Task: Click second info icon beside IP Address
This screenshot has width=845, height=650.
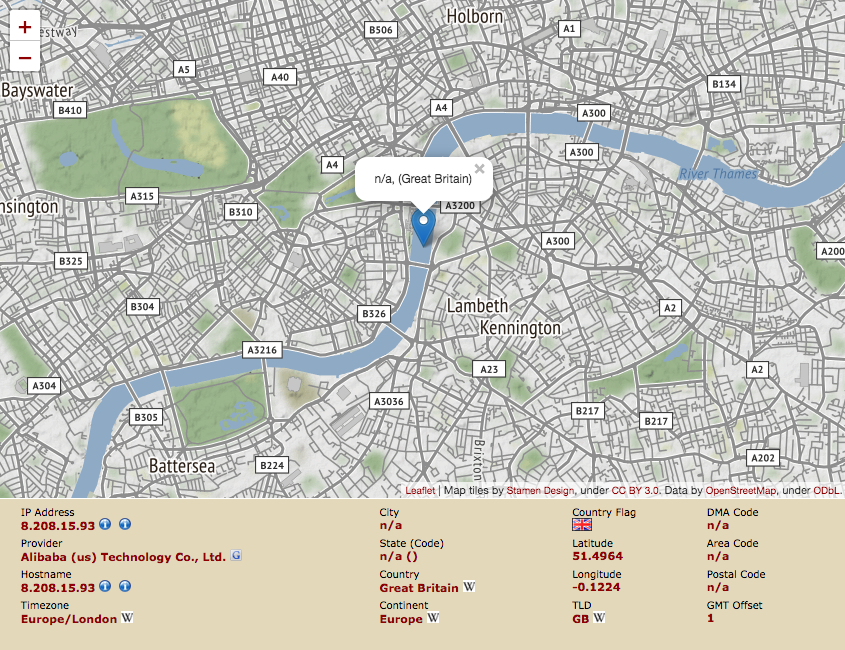Action: tap(125, 524)
